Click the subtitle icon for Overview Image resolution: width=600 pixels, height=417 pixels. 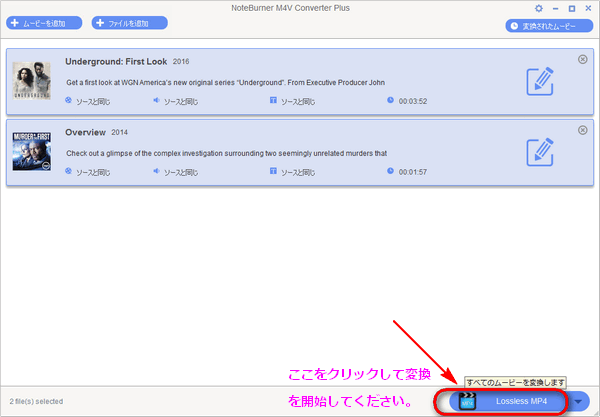click(273, 171)
